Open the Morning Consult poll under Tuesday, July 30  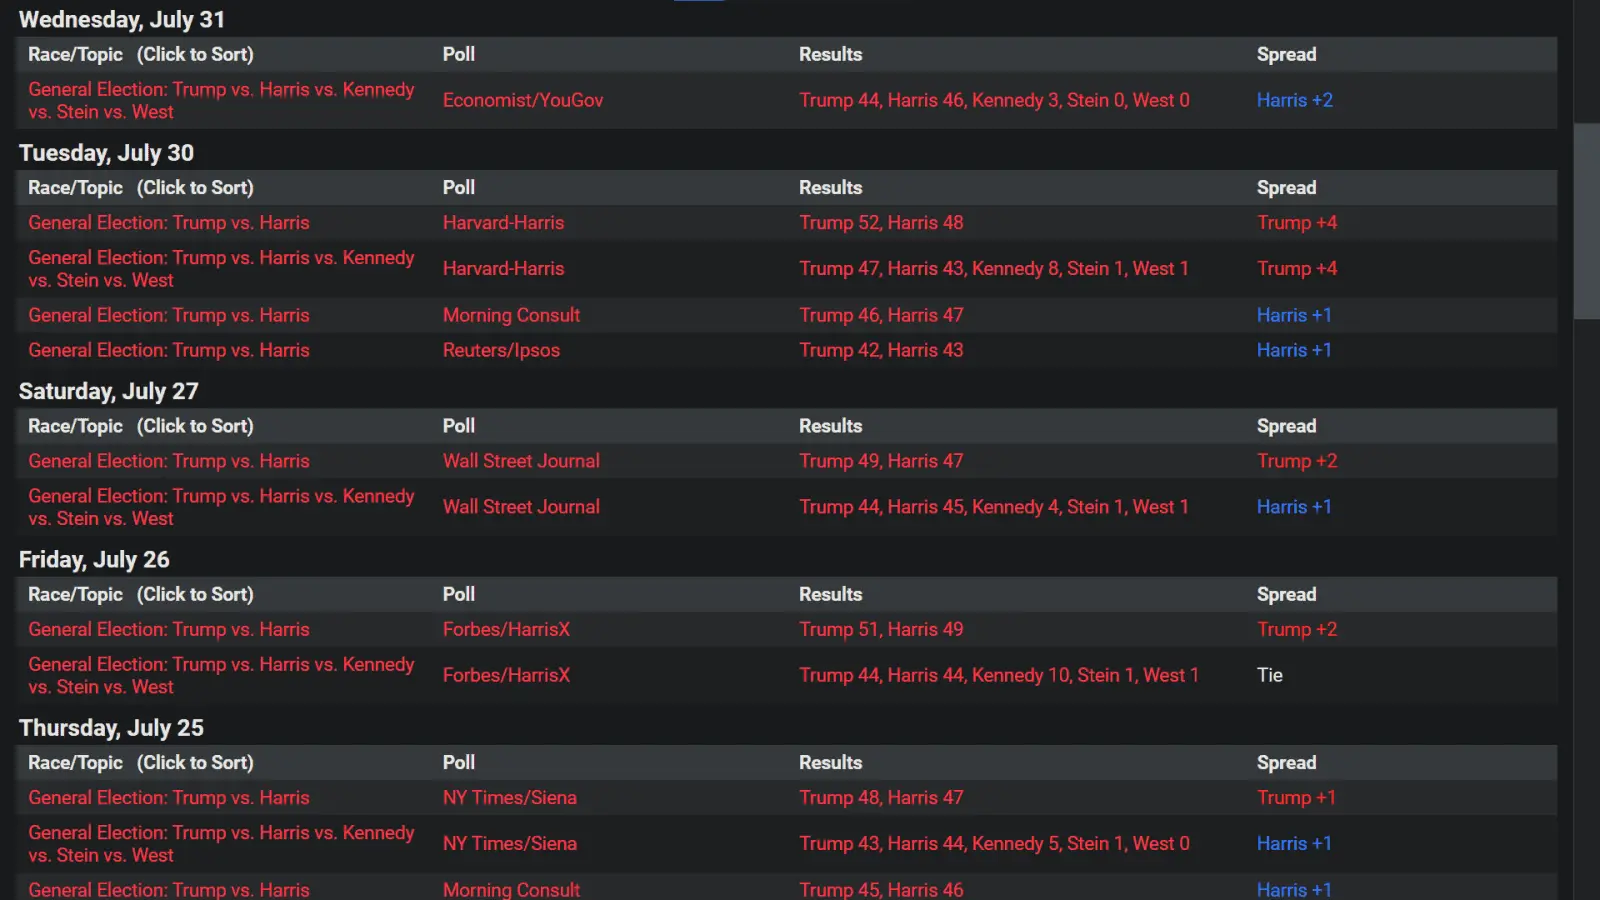[x=511, y=315]
